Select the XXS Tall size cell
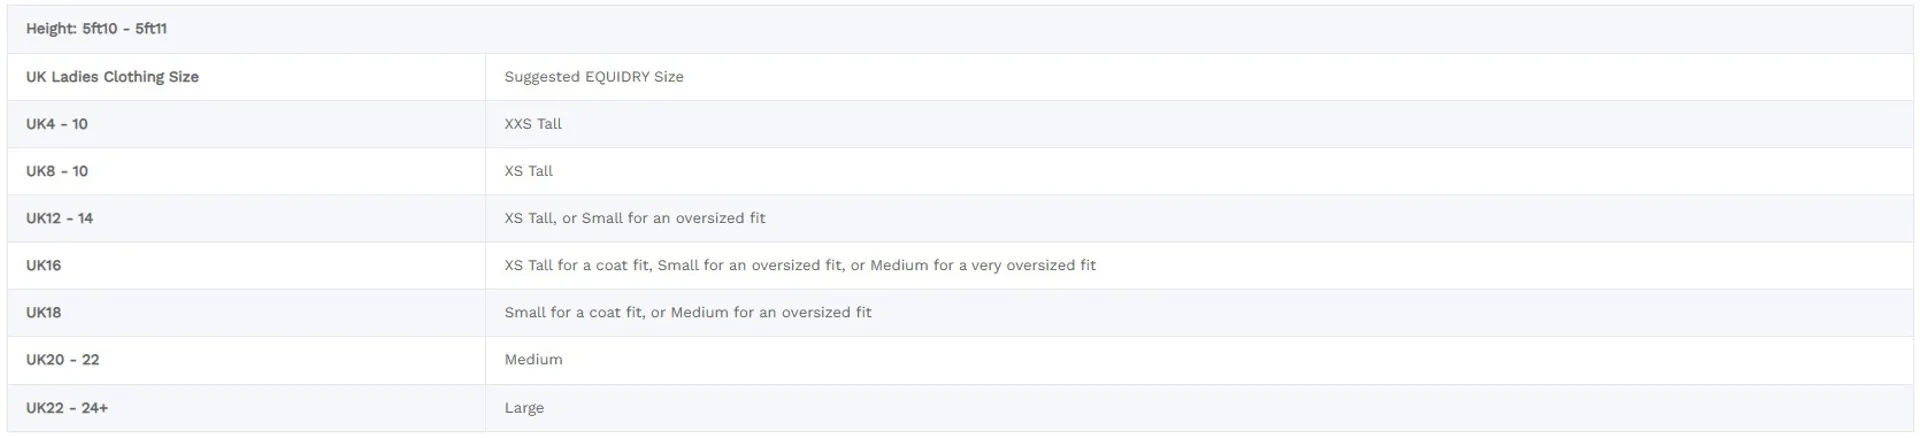This screenshot has height=438, width=1920. click(532, 124)
